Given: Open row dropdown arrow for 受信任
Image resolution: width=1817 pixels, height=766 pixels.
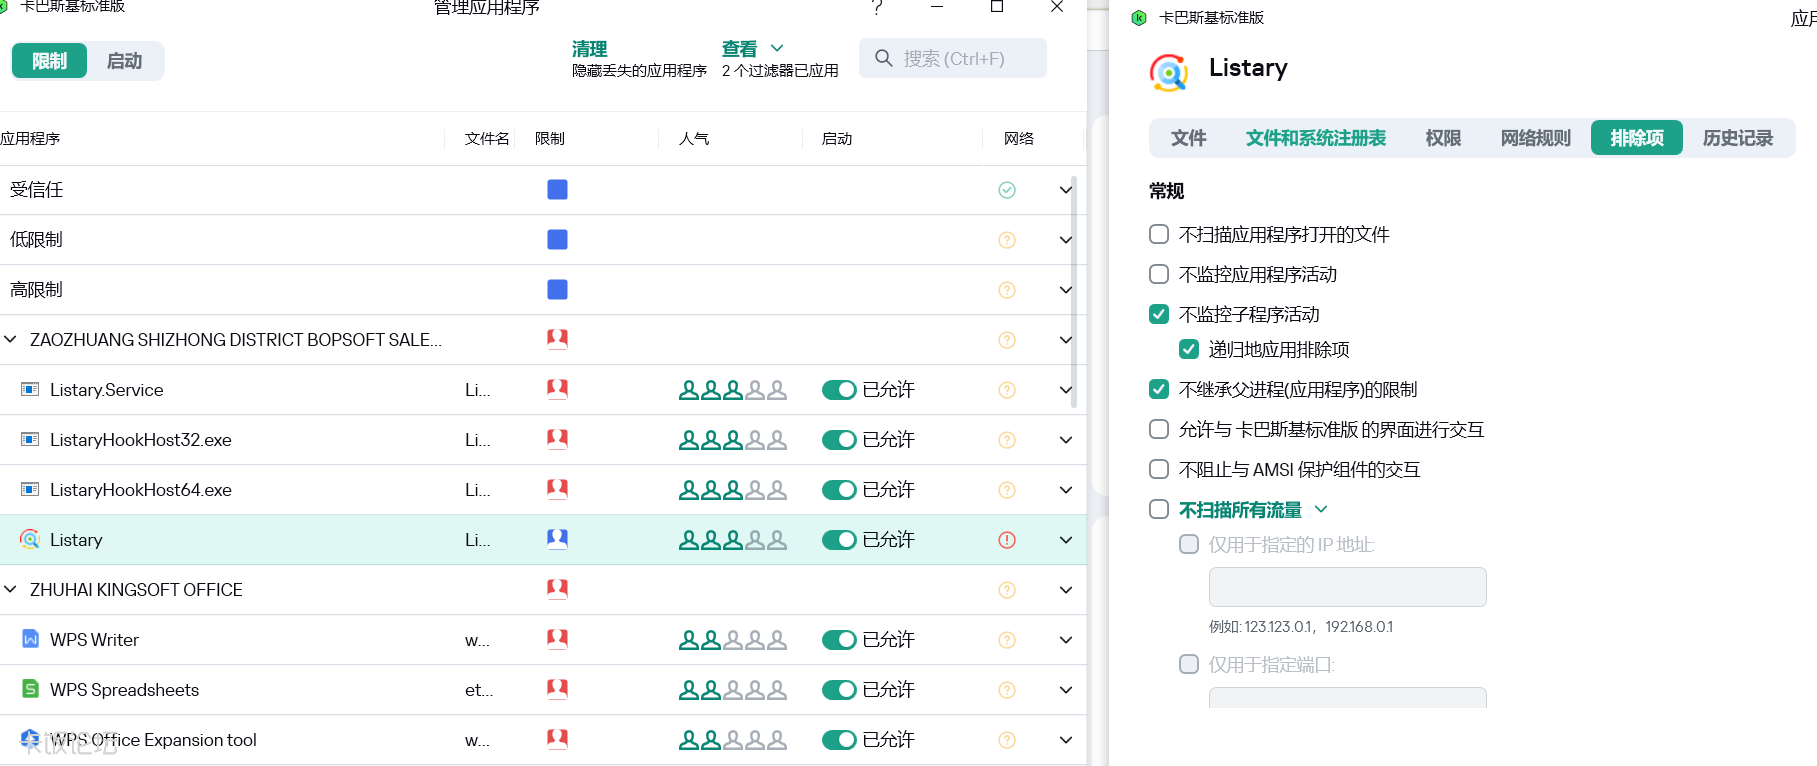Looking at the screenshot, I should pyautogui.click(x=1066, y=190).
